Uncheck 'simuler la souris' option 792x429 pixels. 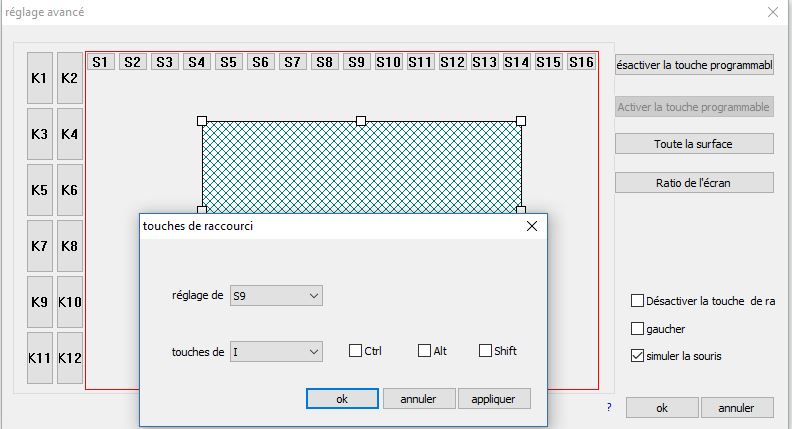coord(637,356)
